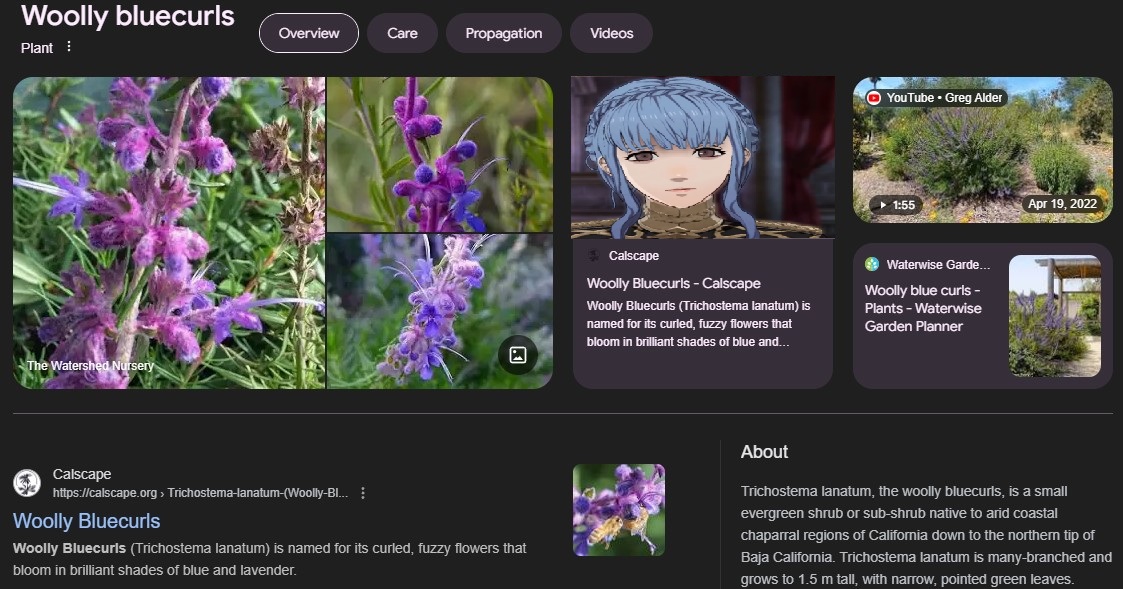
Task: Click the YouTube logo on Greg Alder video
Action: coord(874,97)
